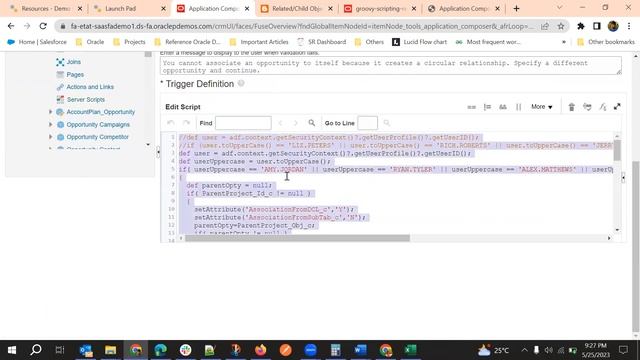
Task: Click the right arrow of script horizontal scrollbar
Action: (x=609, y=238)
